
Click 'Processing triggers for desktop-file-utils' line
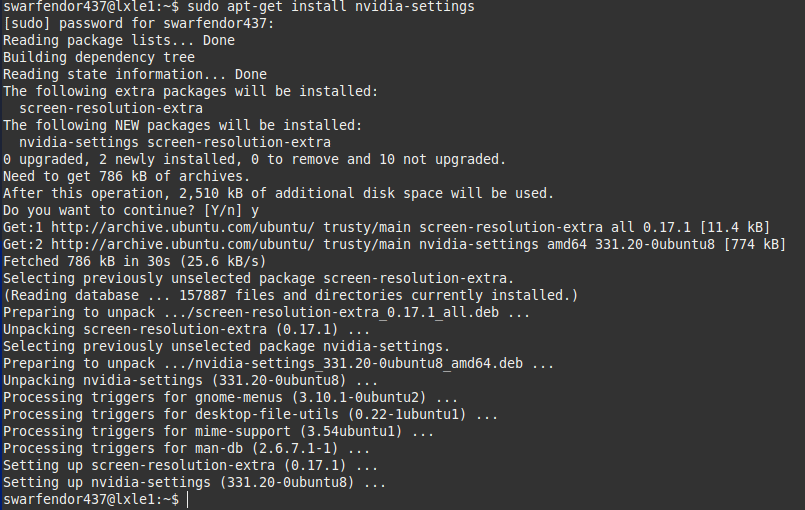(250, 414)
